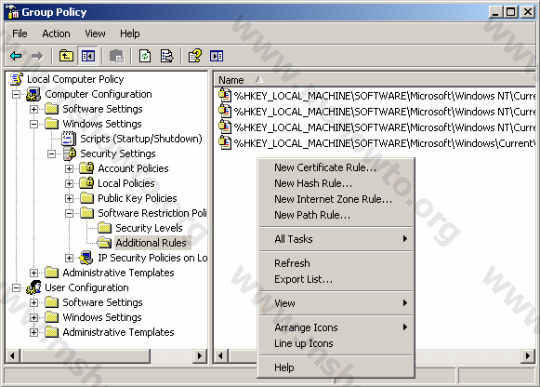Open the All Tasks submenu
540x387 pixels.
pyautogui.click(x=336, y=239)
